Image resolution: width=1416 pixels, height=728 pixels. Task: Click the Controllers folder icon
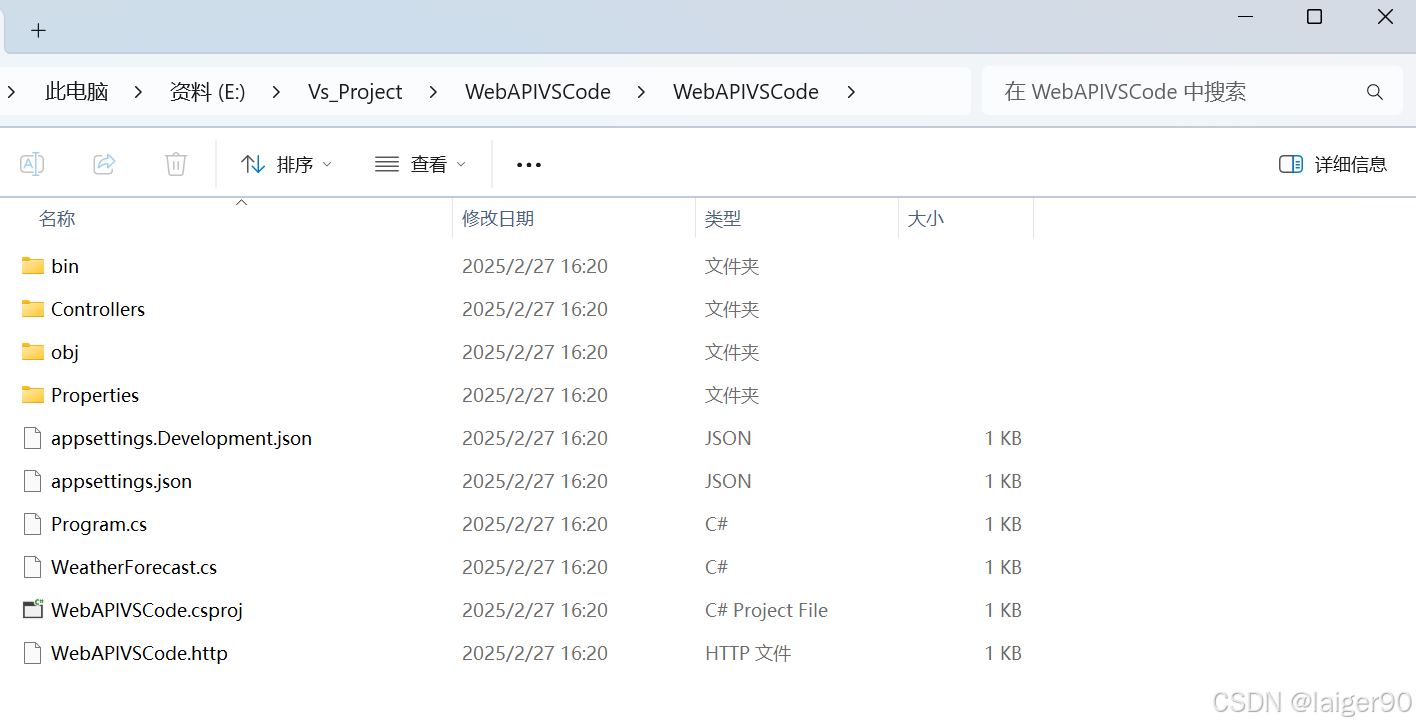click(x=33, y=309)
